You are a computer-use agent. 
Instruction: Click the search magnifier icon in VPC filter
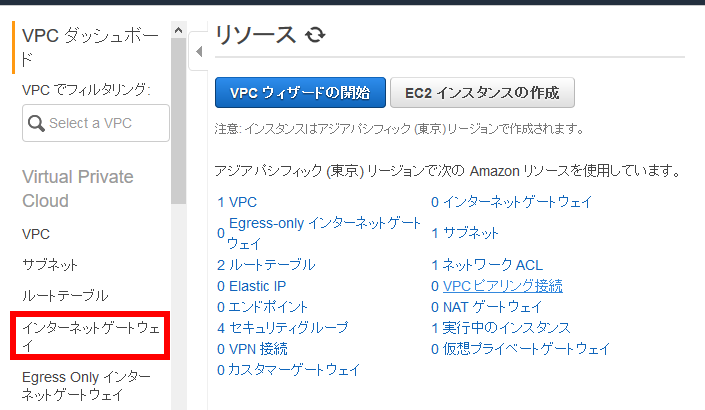(36, 123)
